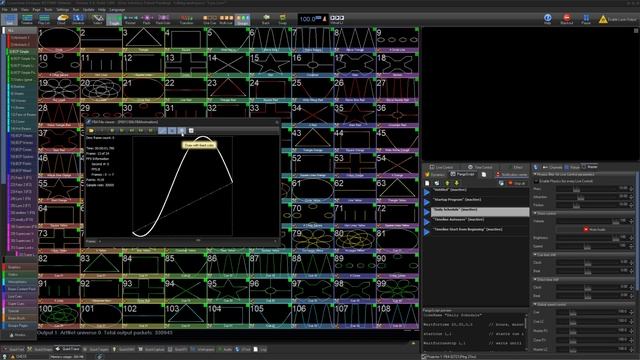This screenshot has width=640, height=360.
Task: Open the Help icon in top-right toolbar
Action: click(x=548, y=19)
